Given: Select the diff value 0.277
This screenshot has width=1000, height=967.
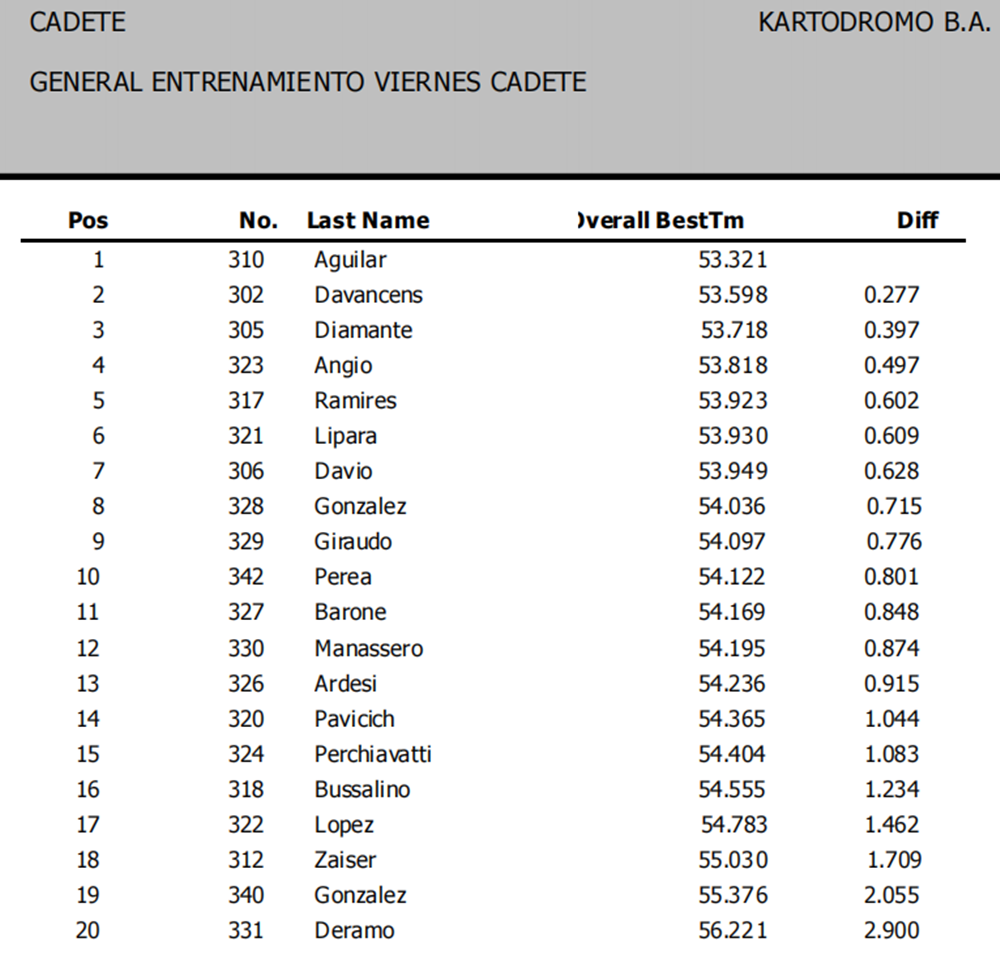Looking at the screenshot, I should [x=891, y=295].
